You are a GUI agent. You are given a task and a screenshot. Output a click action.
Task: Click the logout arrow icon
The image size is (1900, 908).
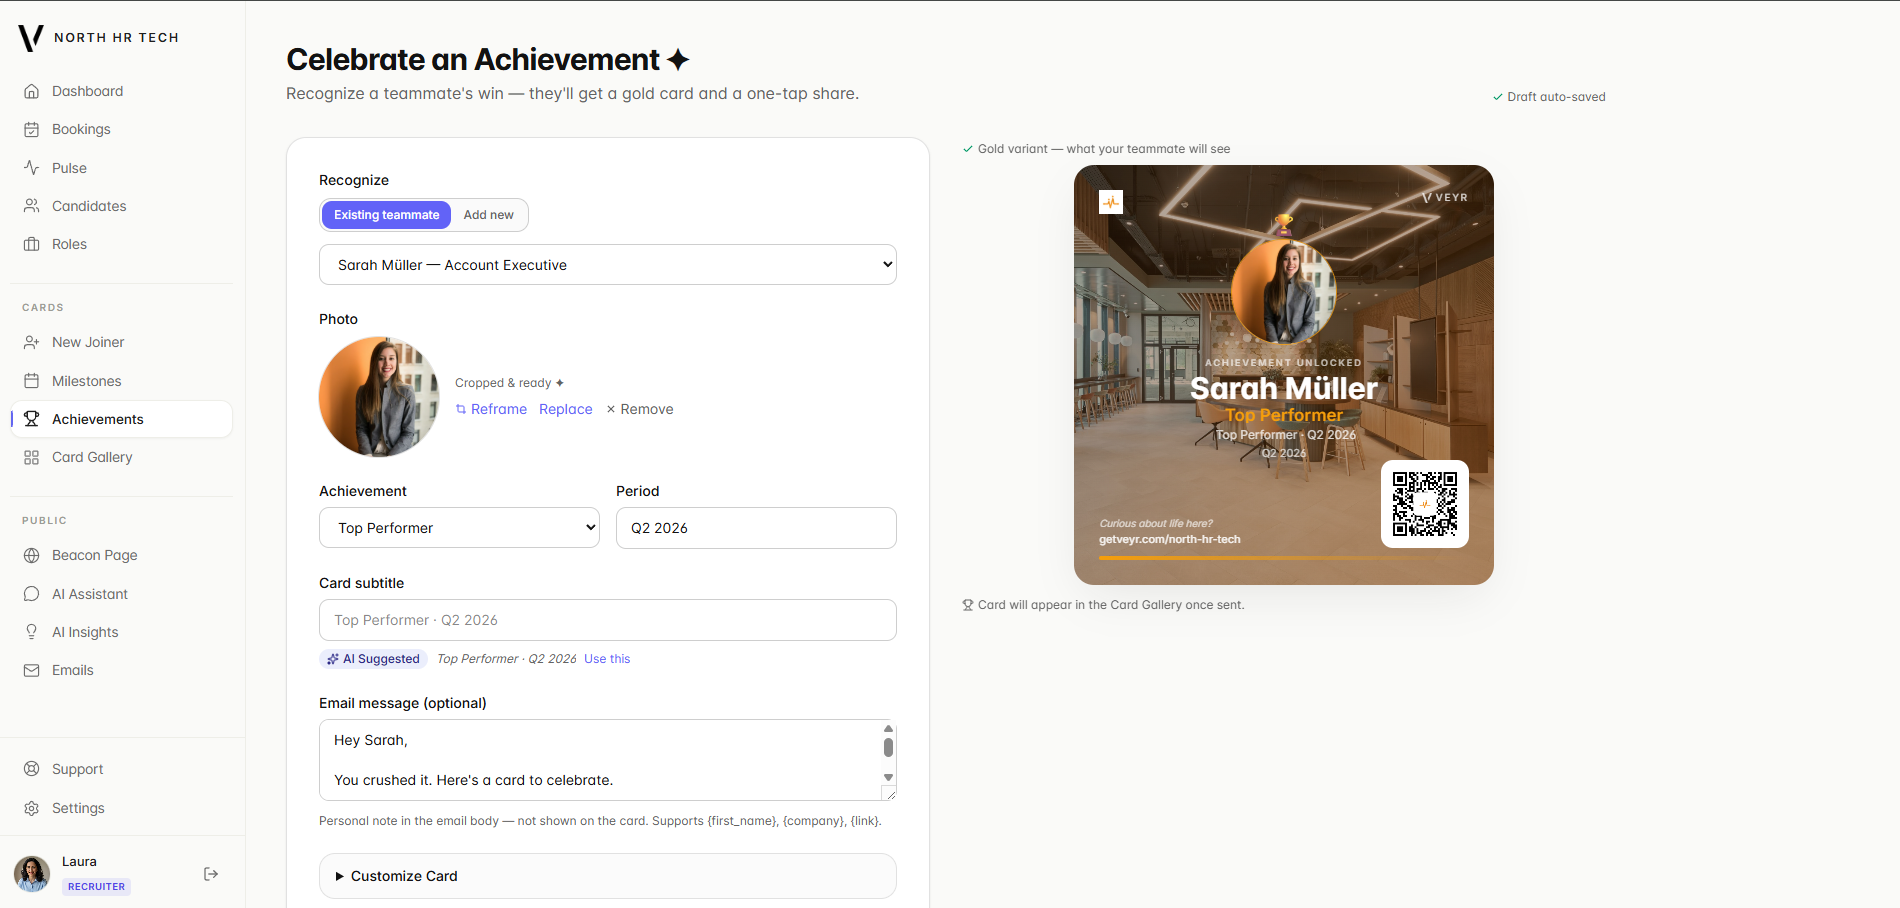[x=211, y=874]
